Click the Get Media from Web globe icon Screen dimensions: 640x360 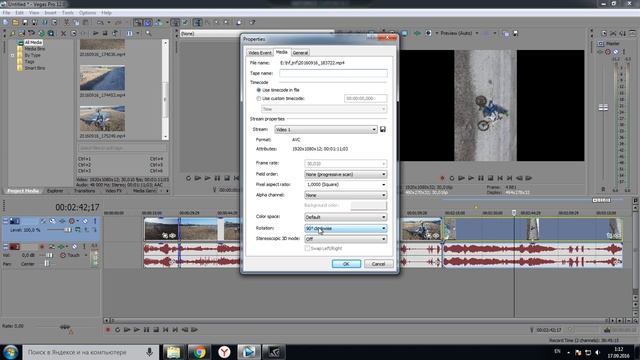42,33
